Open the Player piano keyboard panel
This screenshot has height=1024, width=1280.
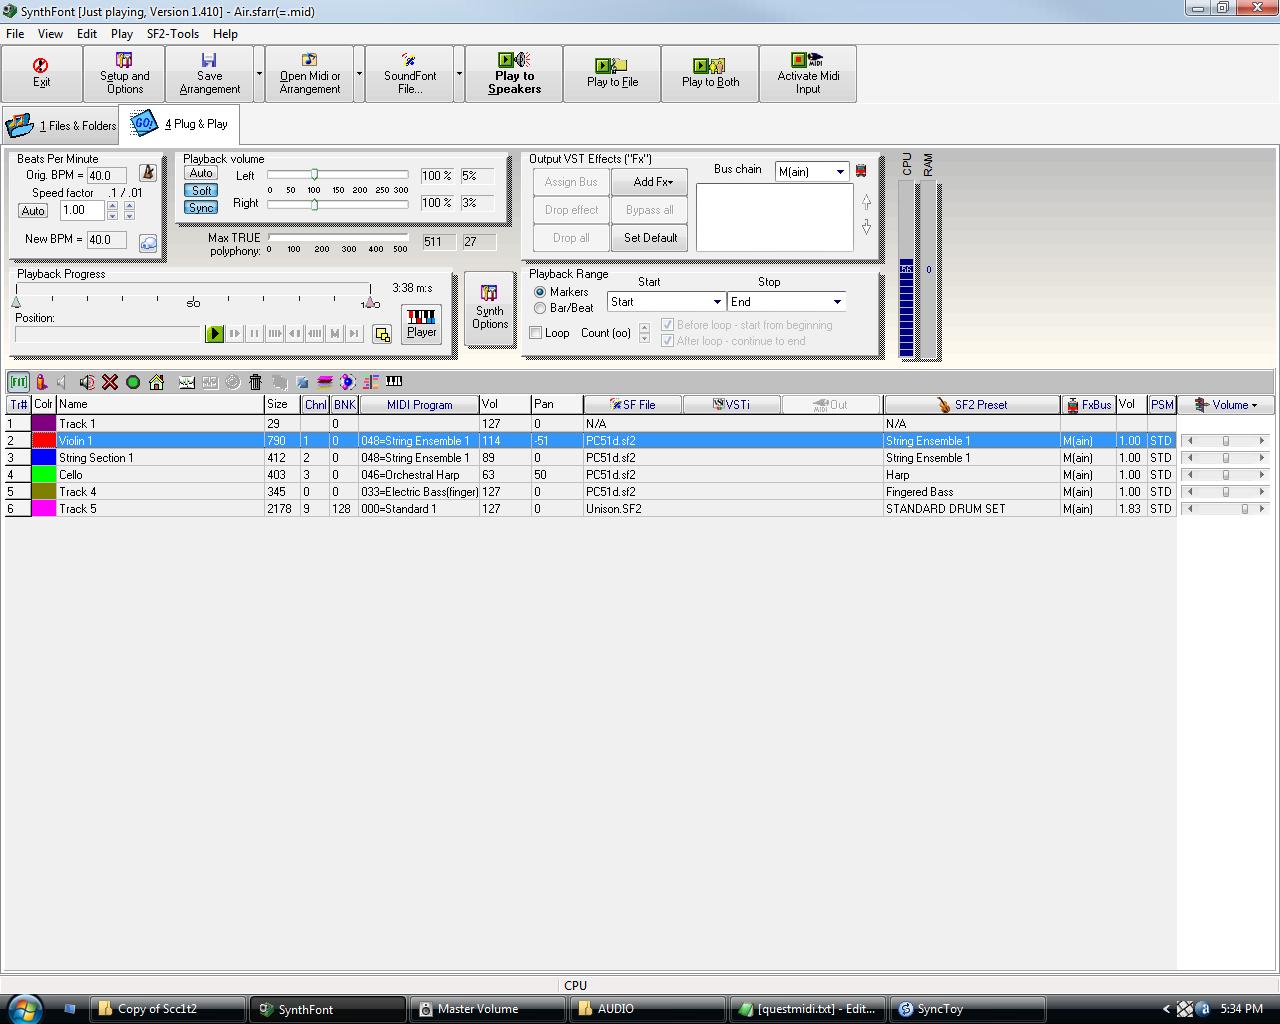[x=421, y=324]
